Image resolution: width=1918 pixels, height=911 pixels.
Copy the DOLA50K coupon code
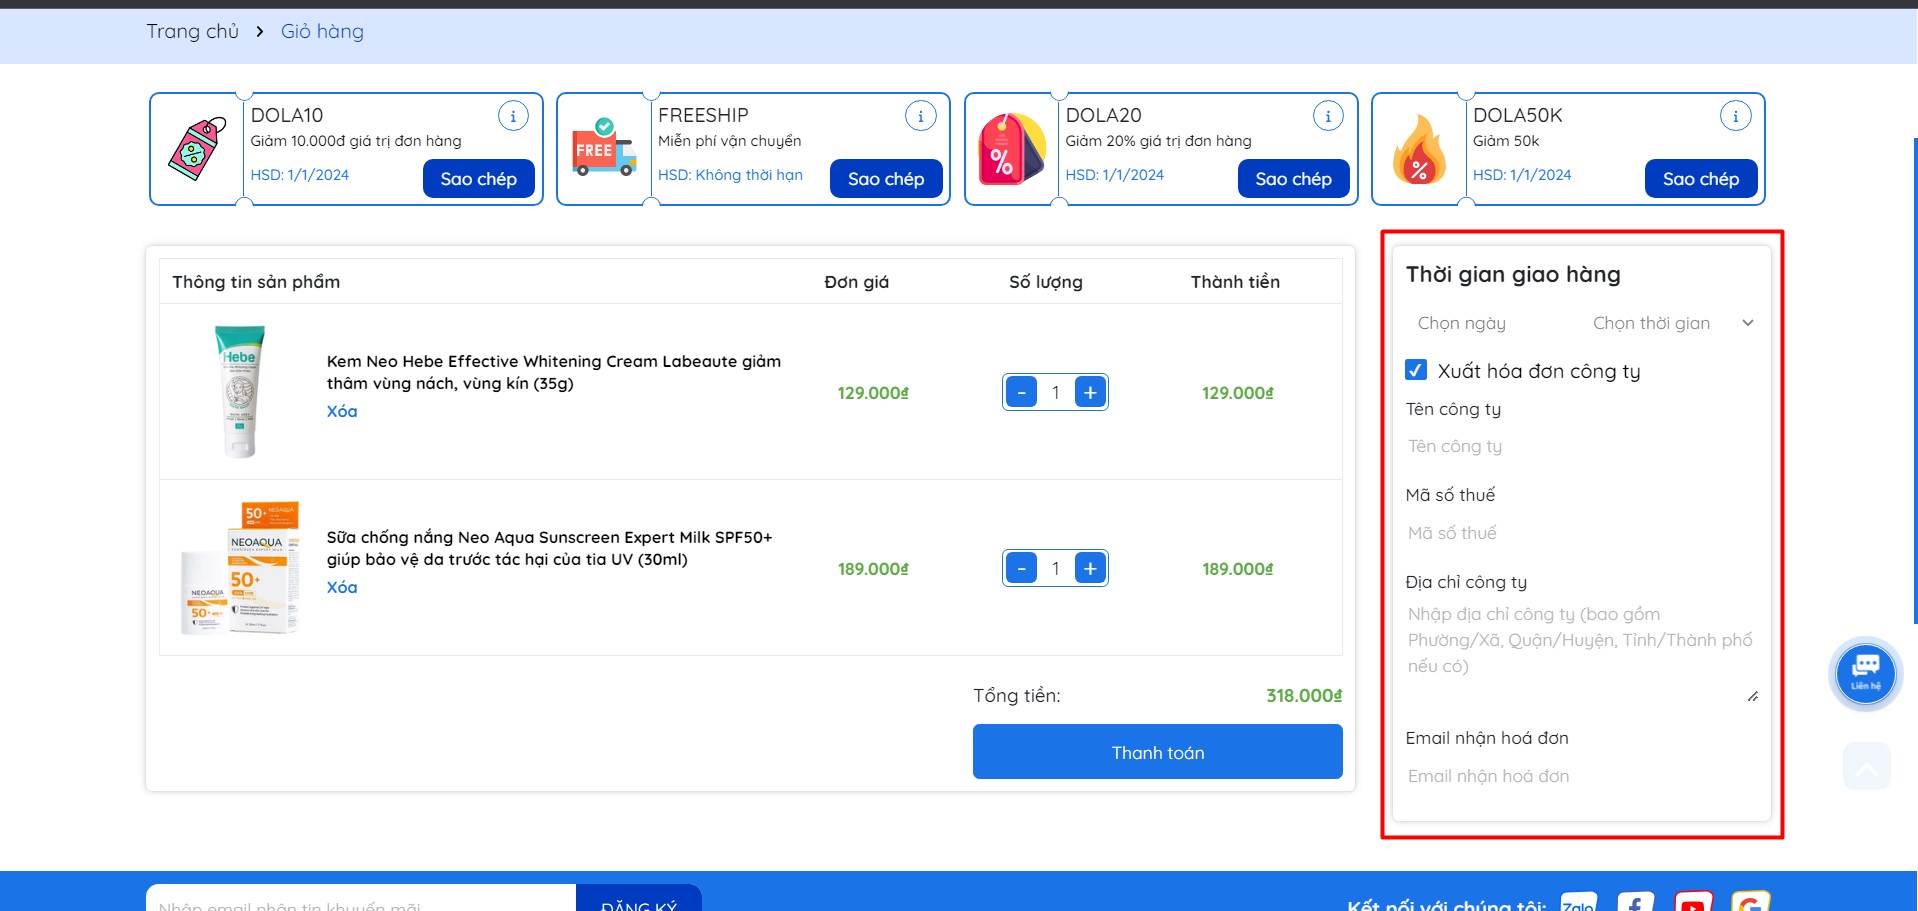1701,179
